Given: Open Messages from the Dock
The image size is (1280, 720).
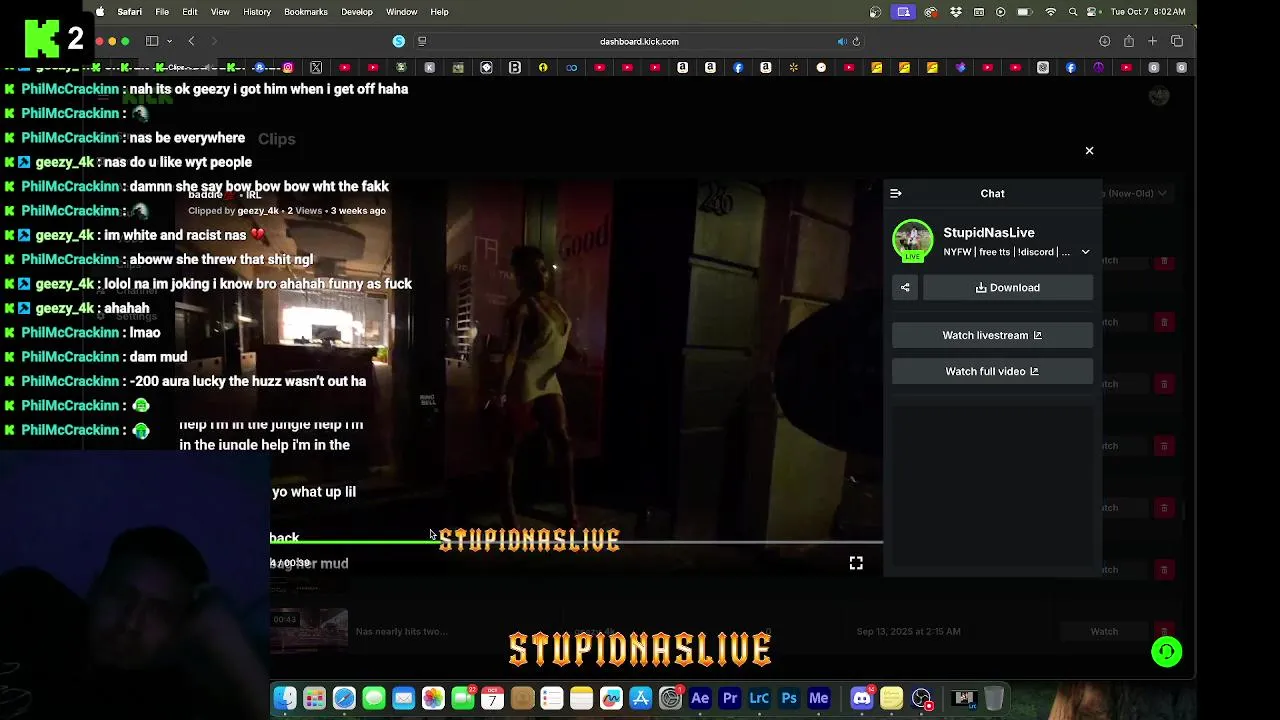Looking at the screenshot, I should tap(374, 698).
